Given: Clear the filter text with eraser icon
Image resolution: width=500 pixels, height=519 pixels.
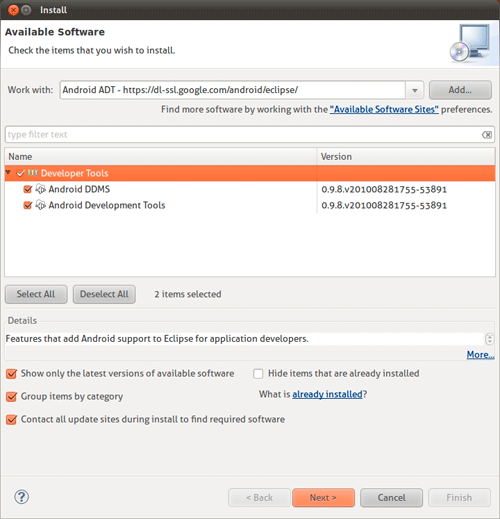Looking at the screenshot, I should click(x=487, y=135).
